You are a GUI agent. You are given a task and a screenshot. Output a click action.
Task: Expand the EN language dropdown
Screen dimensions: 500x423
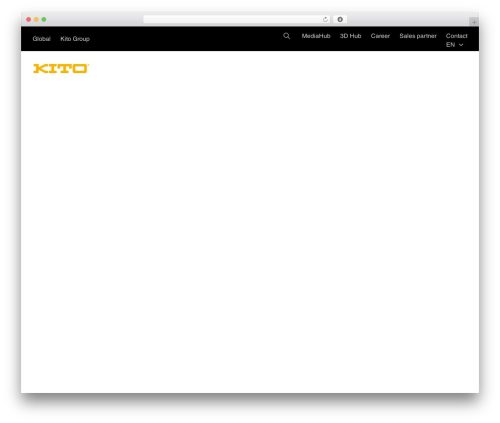(455, 45)
